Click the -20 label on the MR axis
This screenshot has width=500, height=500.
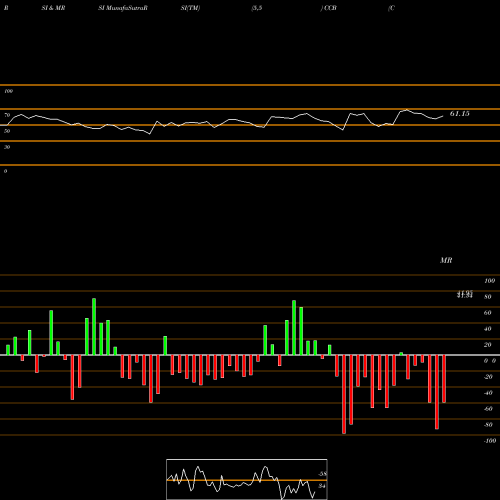click(488, 377)
